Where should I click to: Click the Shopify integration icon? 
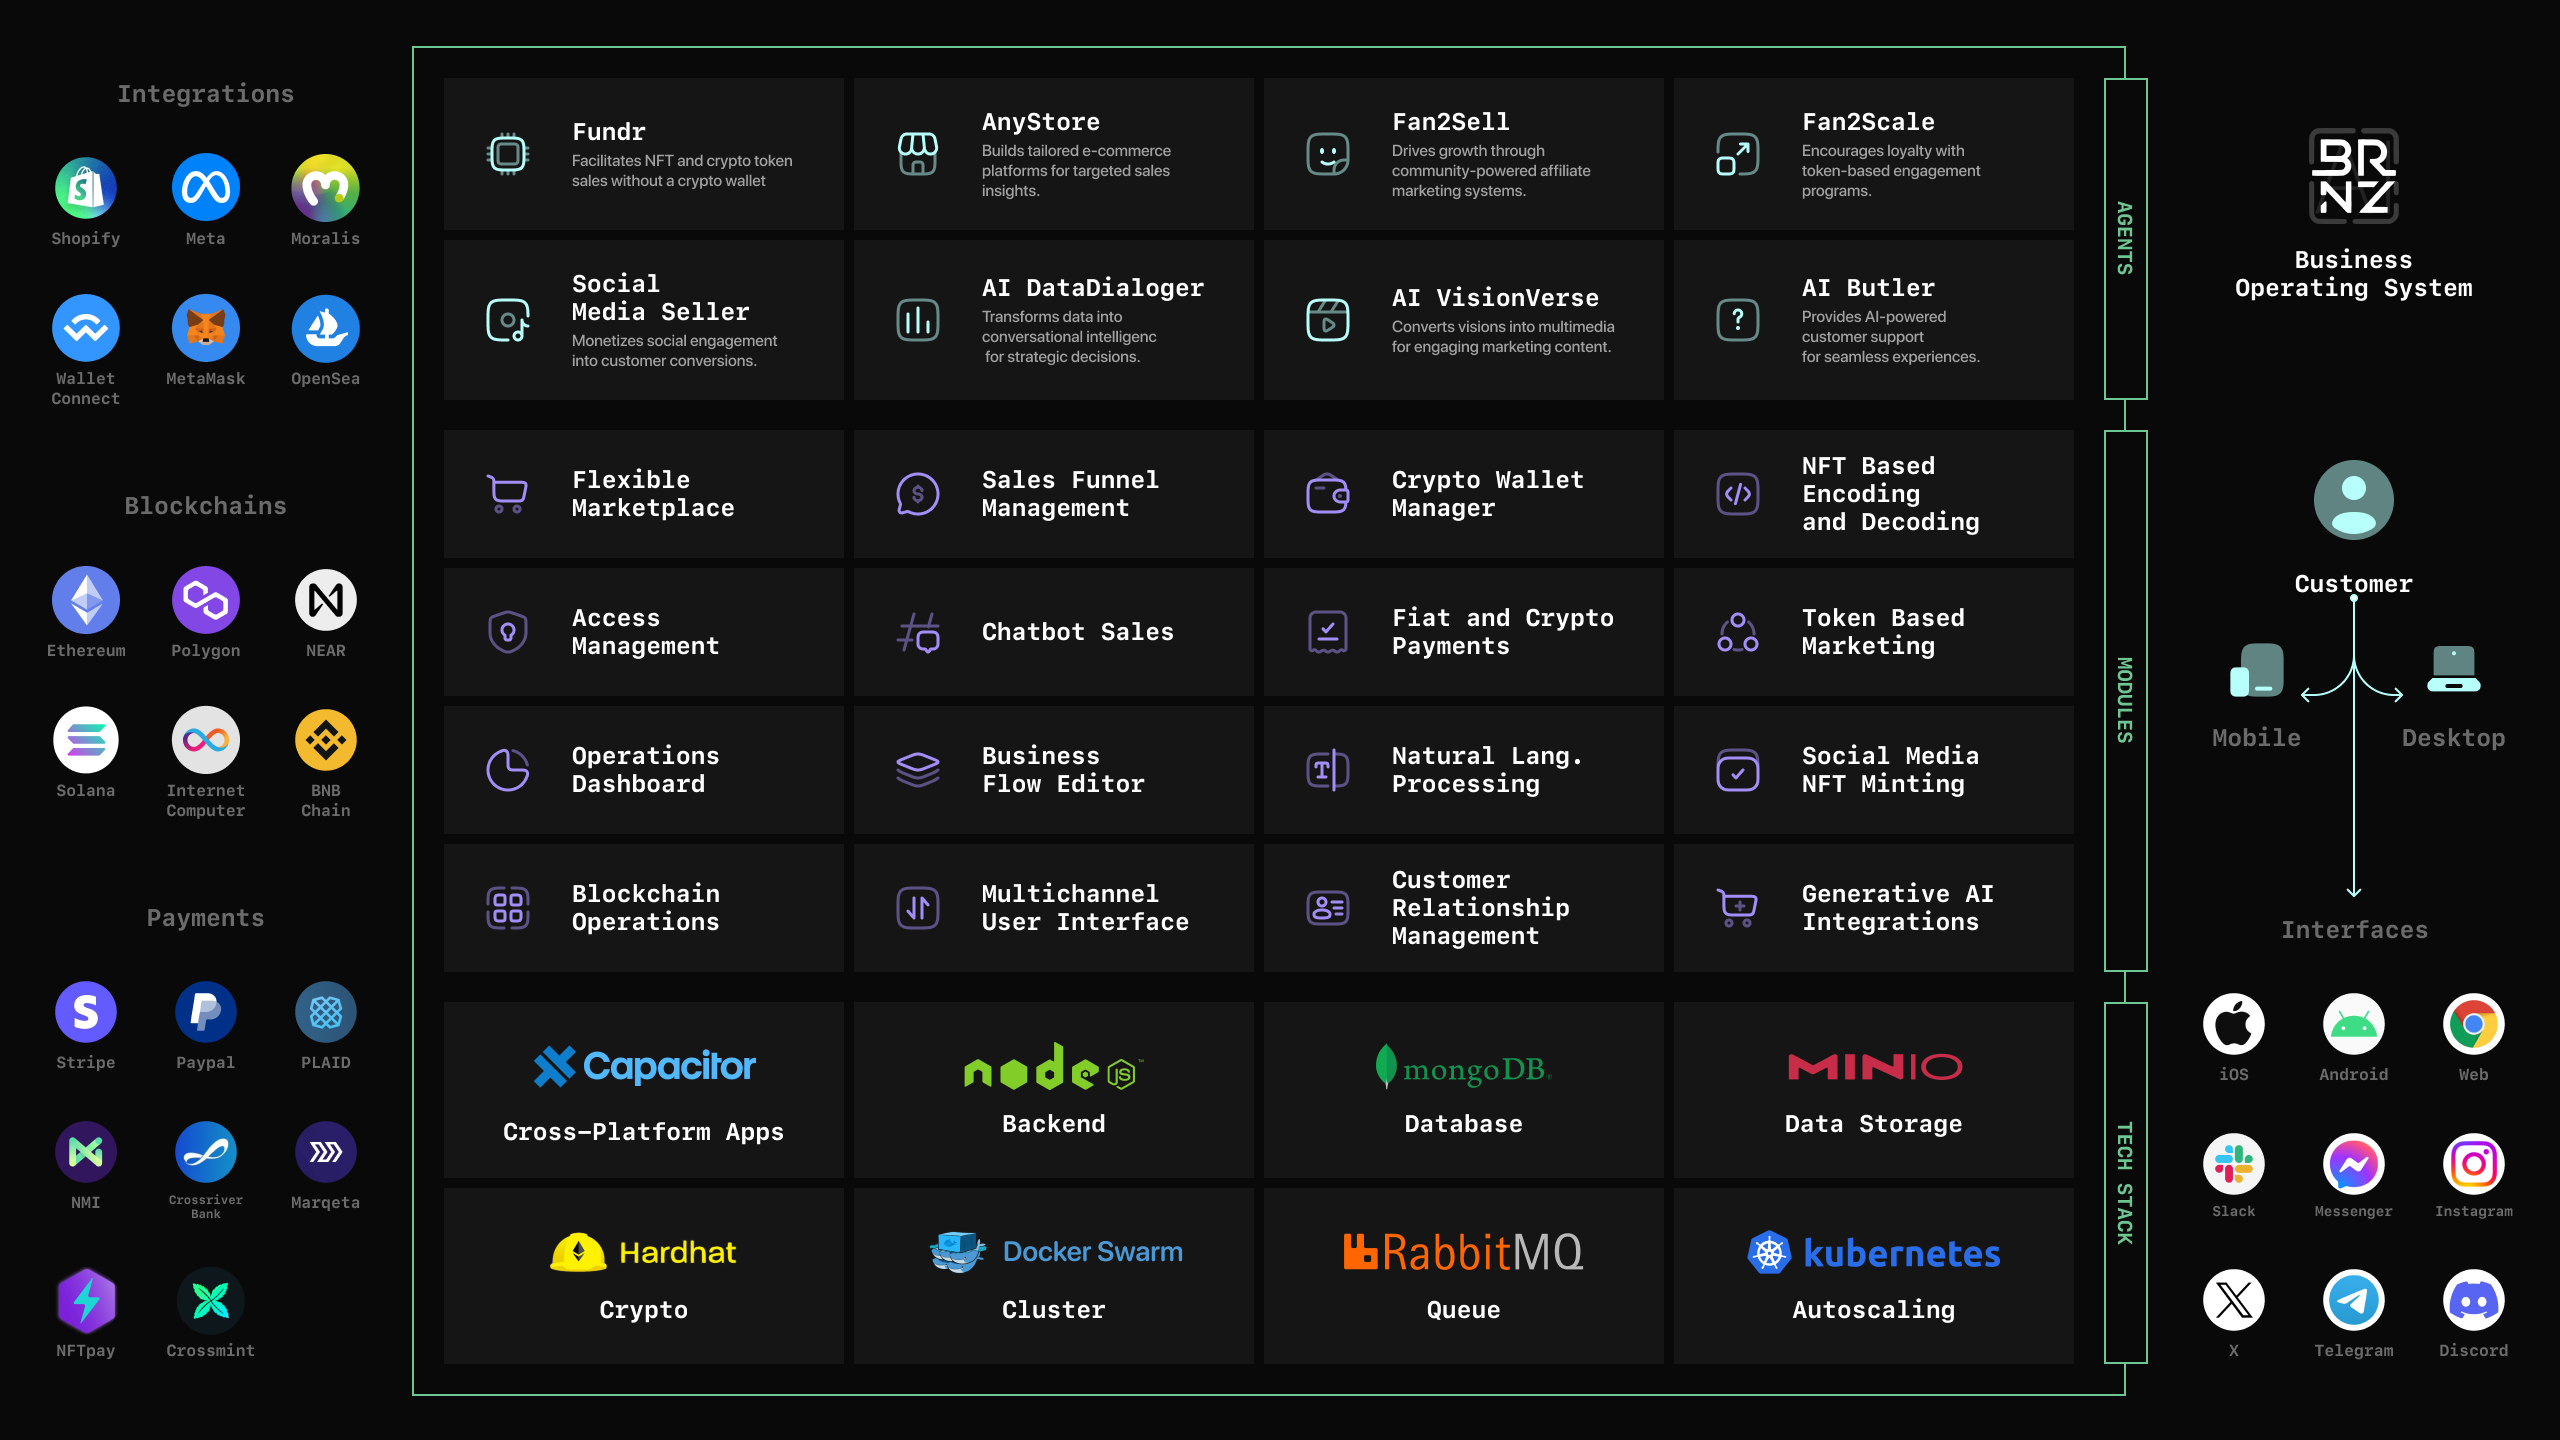tap(86, 188)
